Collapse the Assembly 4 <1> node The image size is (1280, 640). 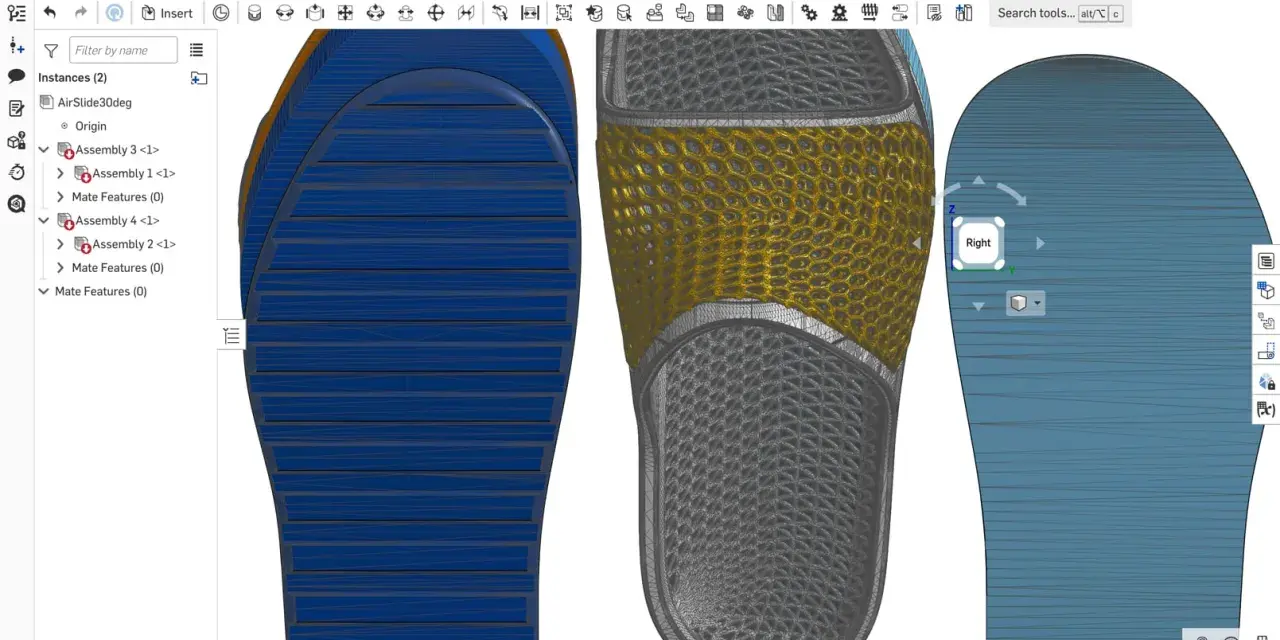click(x=44, y=220)
